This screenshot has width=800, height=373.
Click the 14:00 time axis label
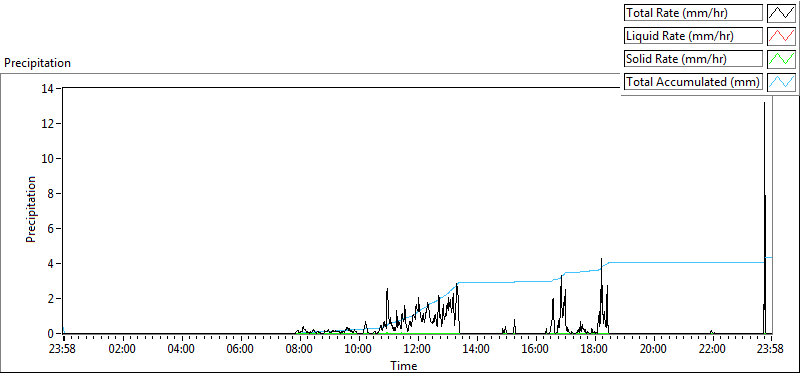477,350
